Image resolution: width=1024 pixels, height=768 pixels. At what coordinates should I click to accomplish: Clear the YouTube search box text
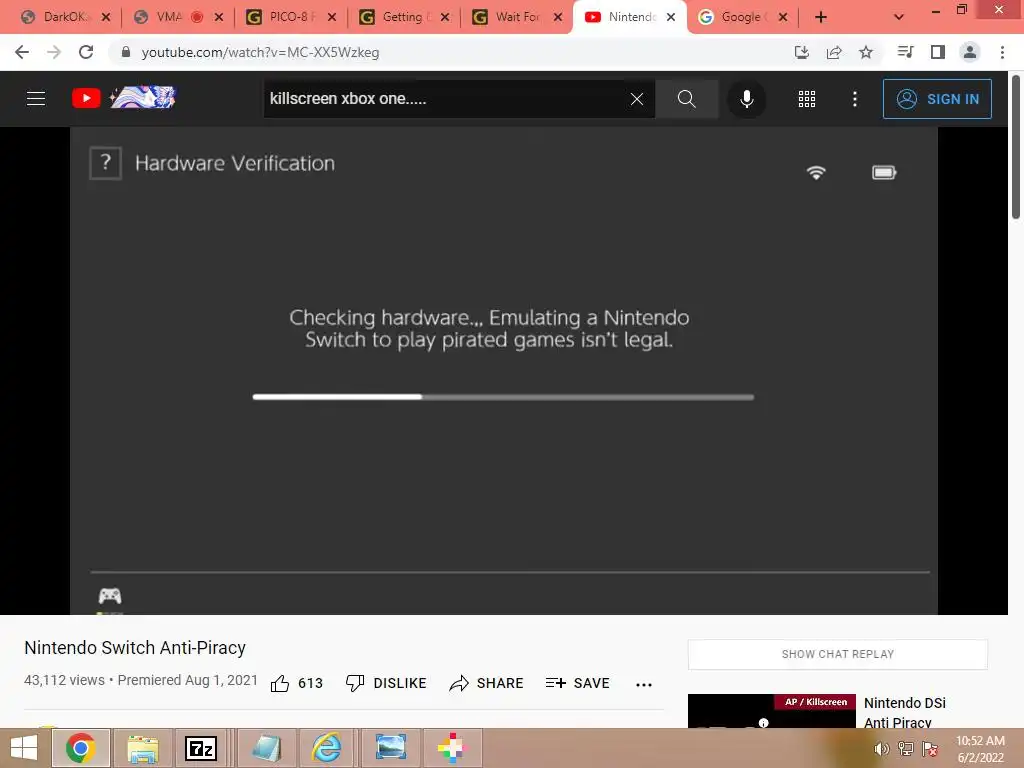point(637,99)
